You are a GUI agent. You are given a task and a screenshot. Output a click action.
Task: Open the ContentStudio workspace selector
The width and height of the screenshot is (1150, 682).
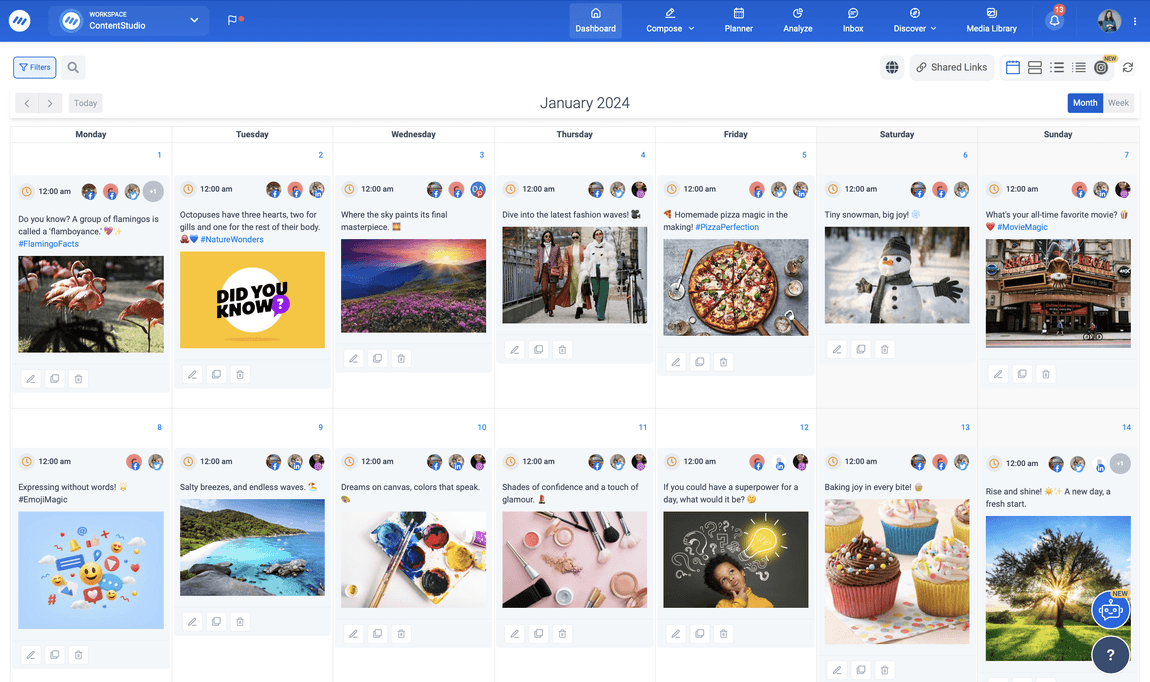[x=128, y=20]
